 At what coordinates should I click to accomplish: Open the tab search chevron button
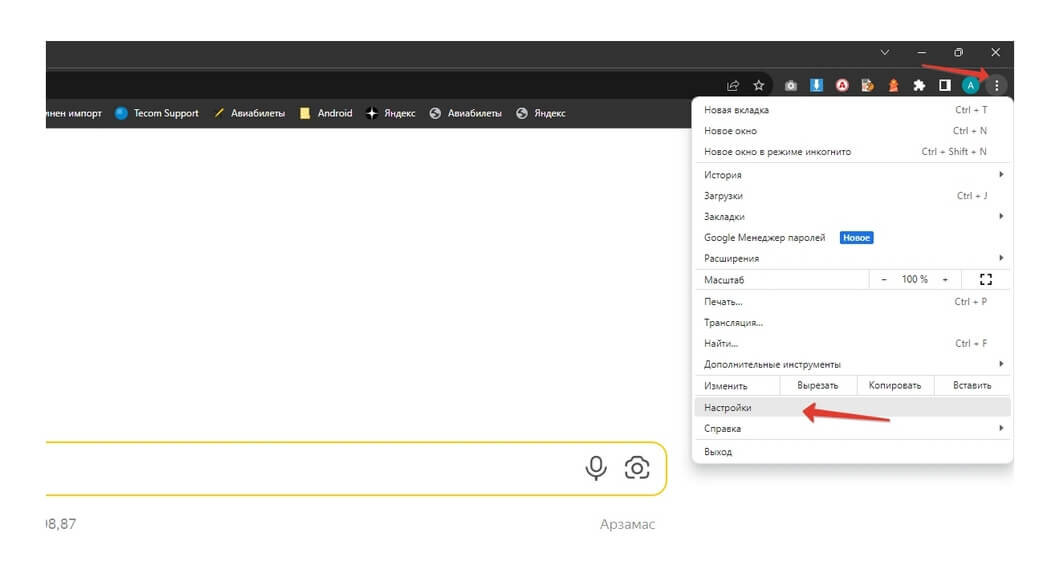click(885, 52)
